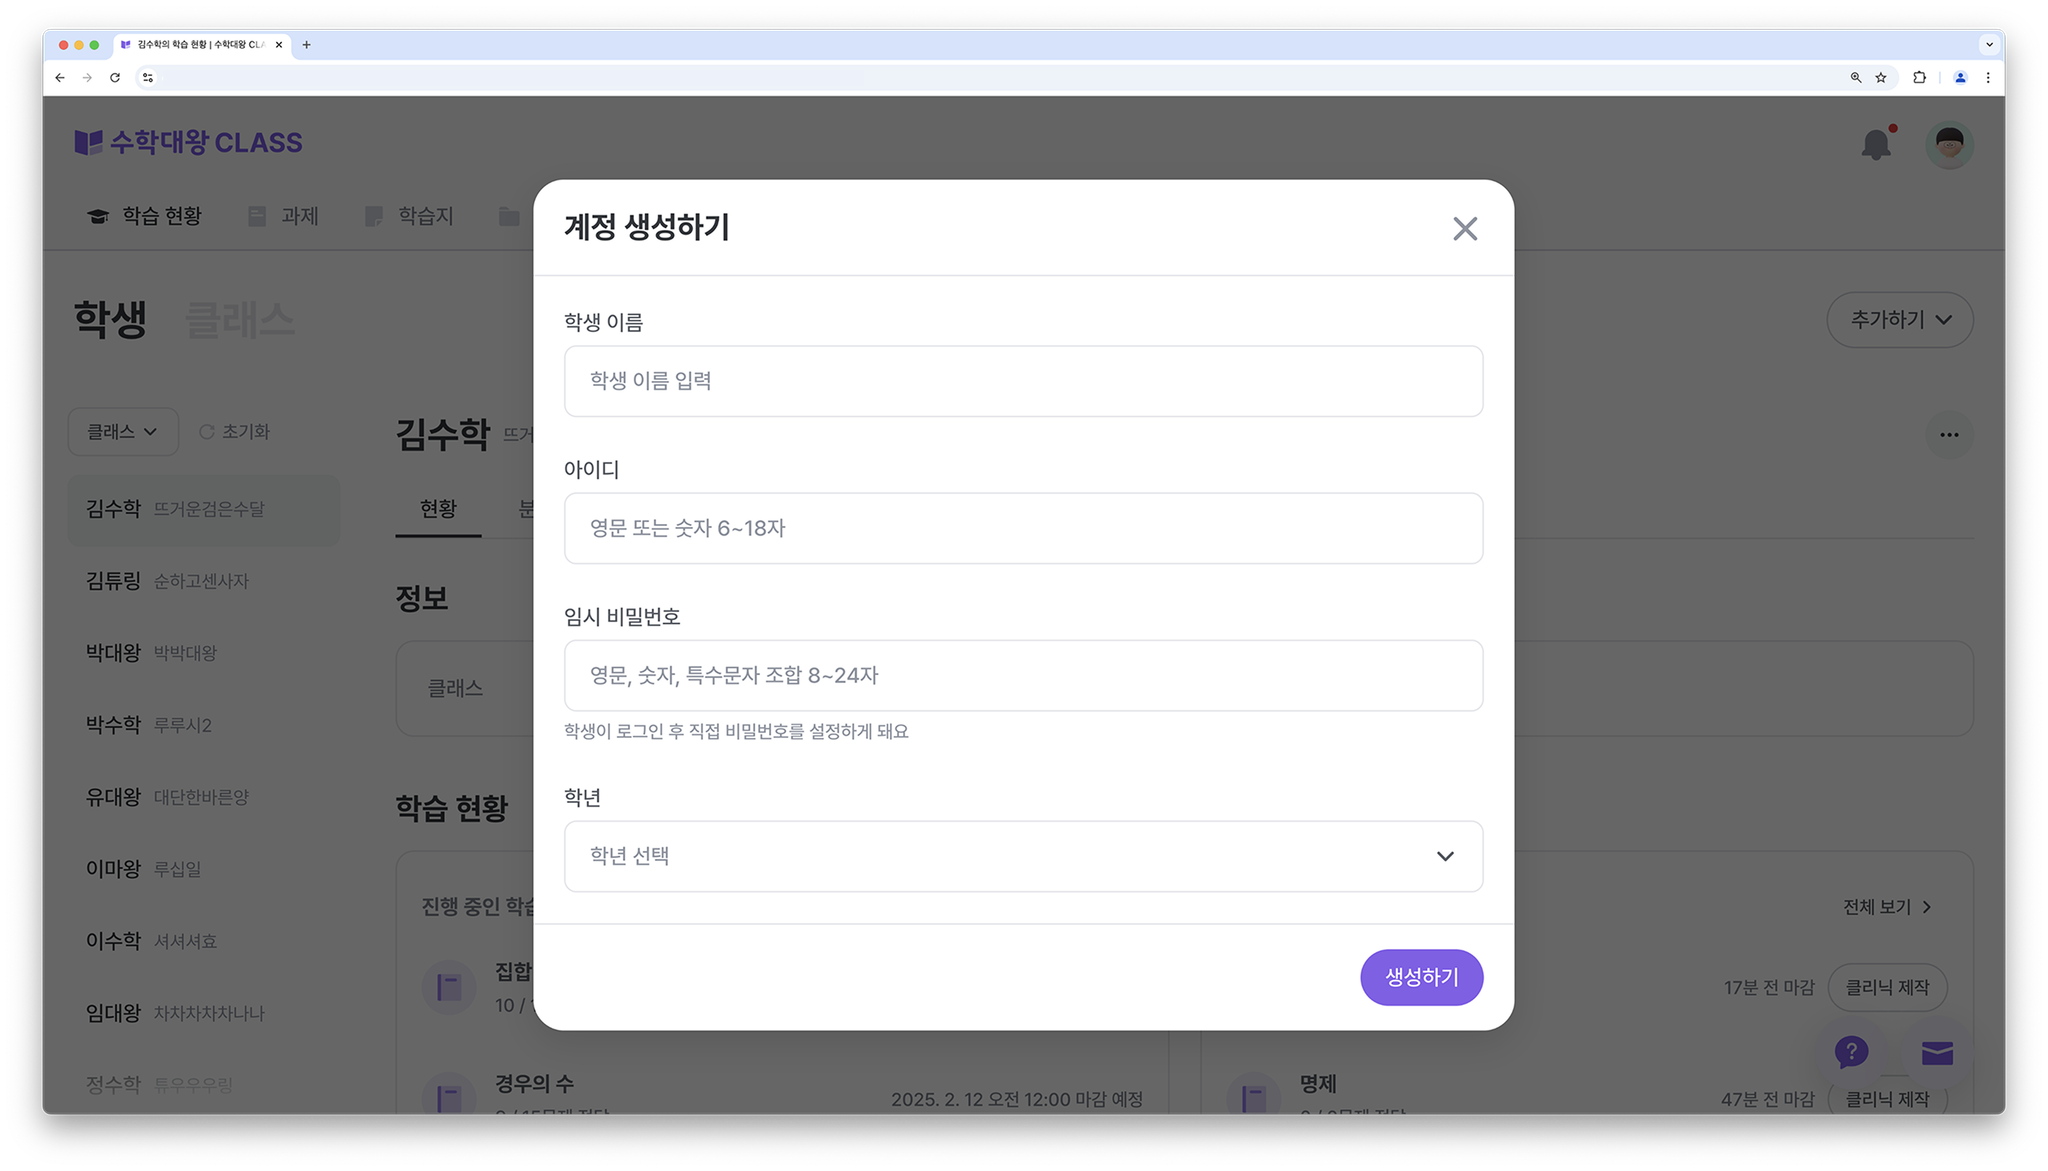2048x1171 pixels.
Task: Click the 전체 보기 link
Action: click(x=1888, y=907)
